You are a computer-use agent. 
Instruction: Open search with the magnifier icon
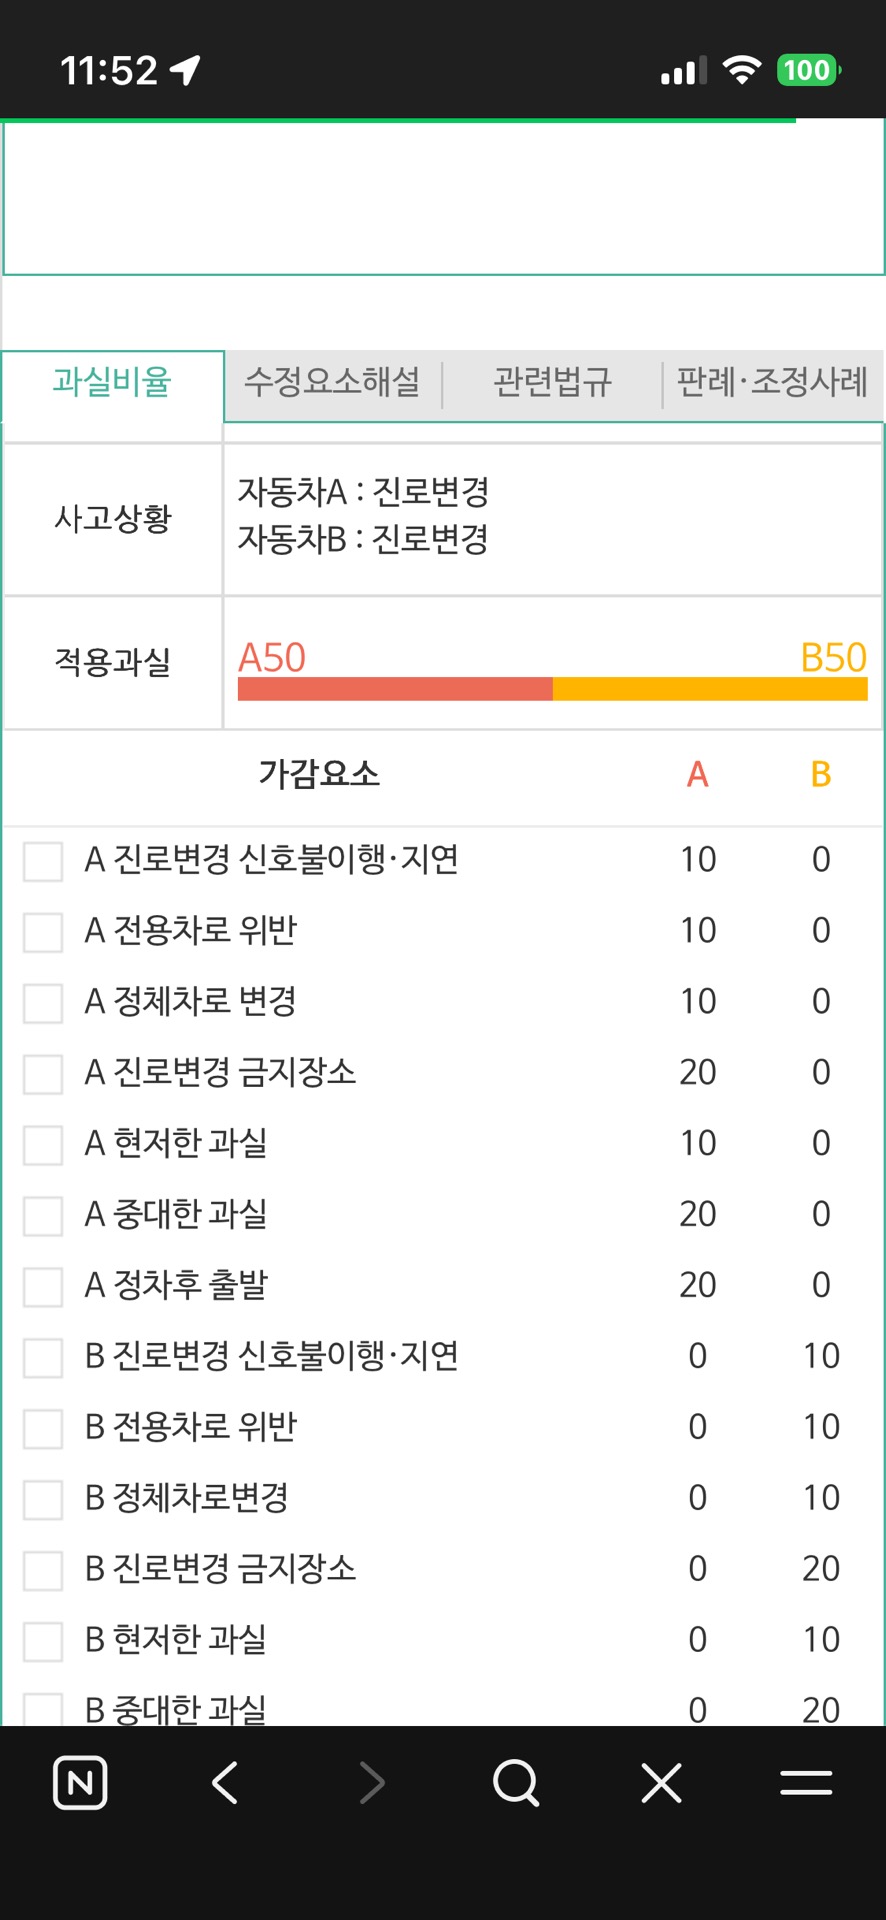point(516,1783)
